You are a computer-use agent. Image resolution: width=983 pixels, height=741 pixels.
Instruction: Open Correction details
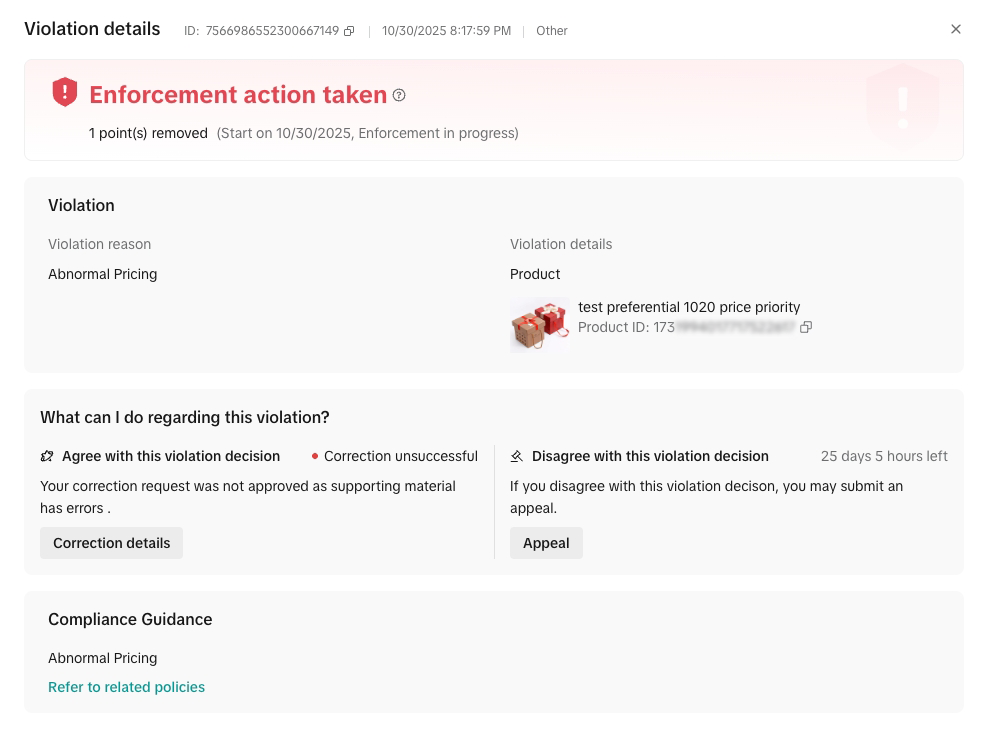point(112,543)
